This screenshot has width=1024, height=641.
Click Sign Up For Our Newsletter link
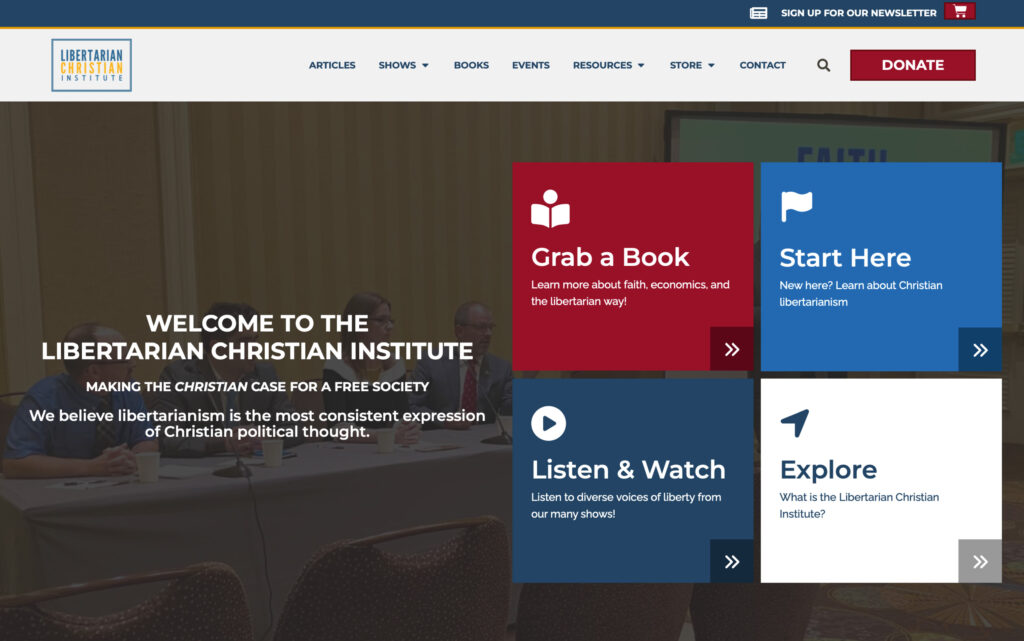[858, 13]
